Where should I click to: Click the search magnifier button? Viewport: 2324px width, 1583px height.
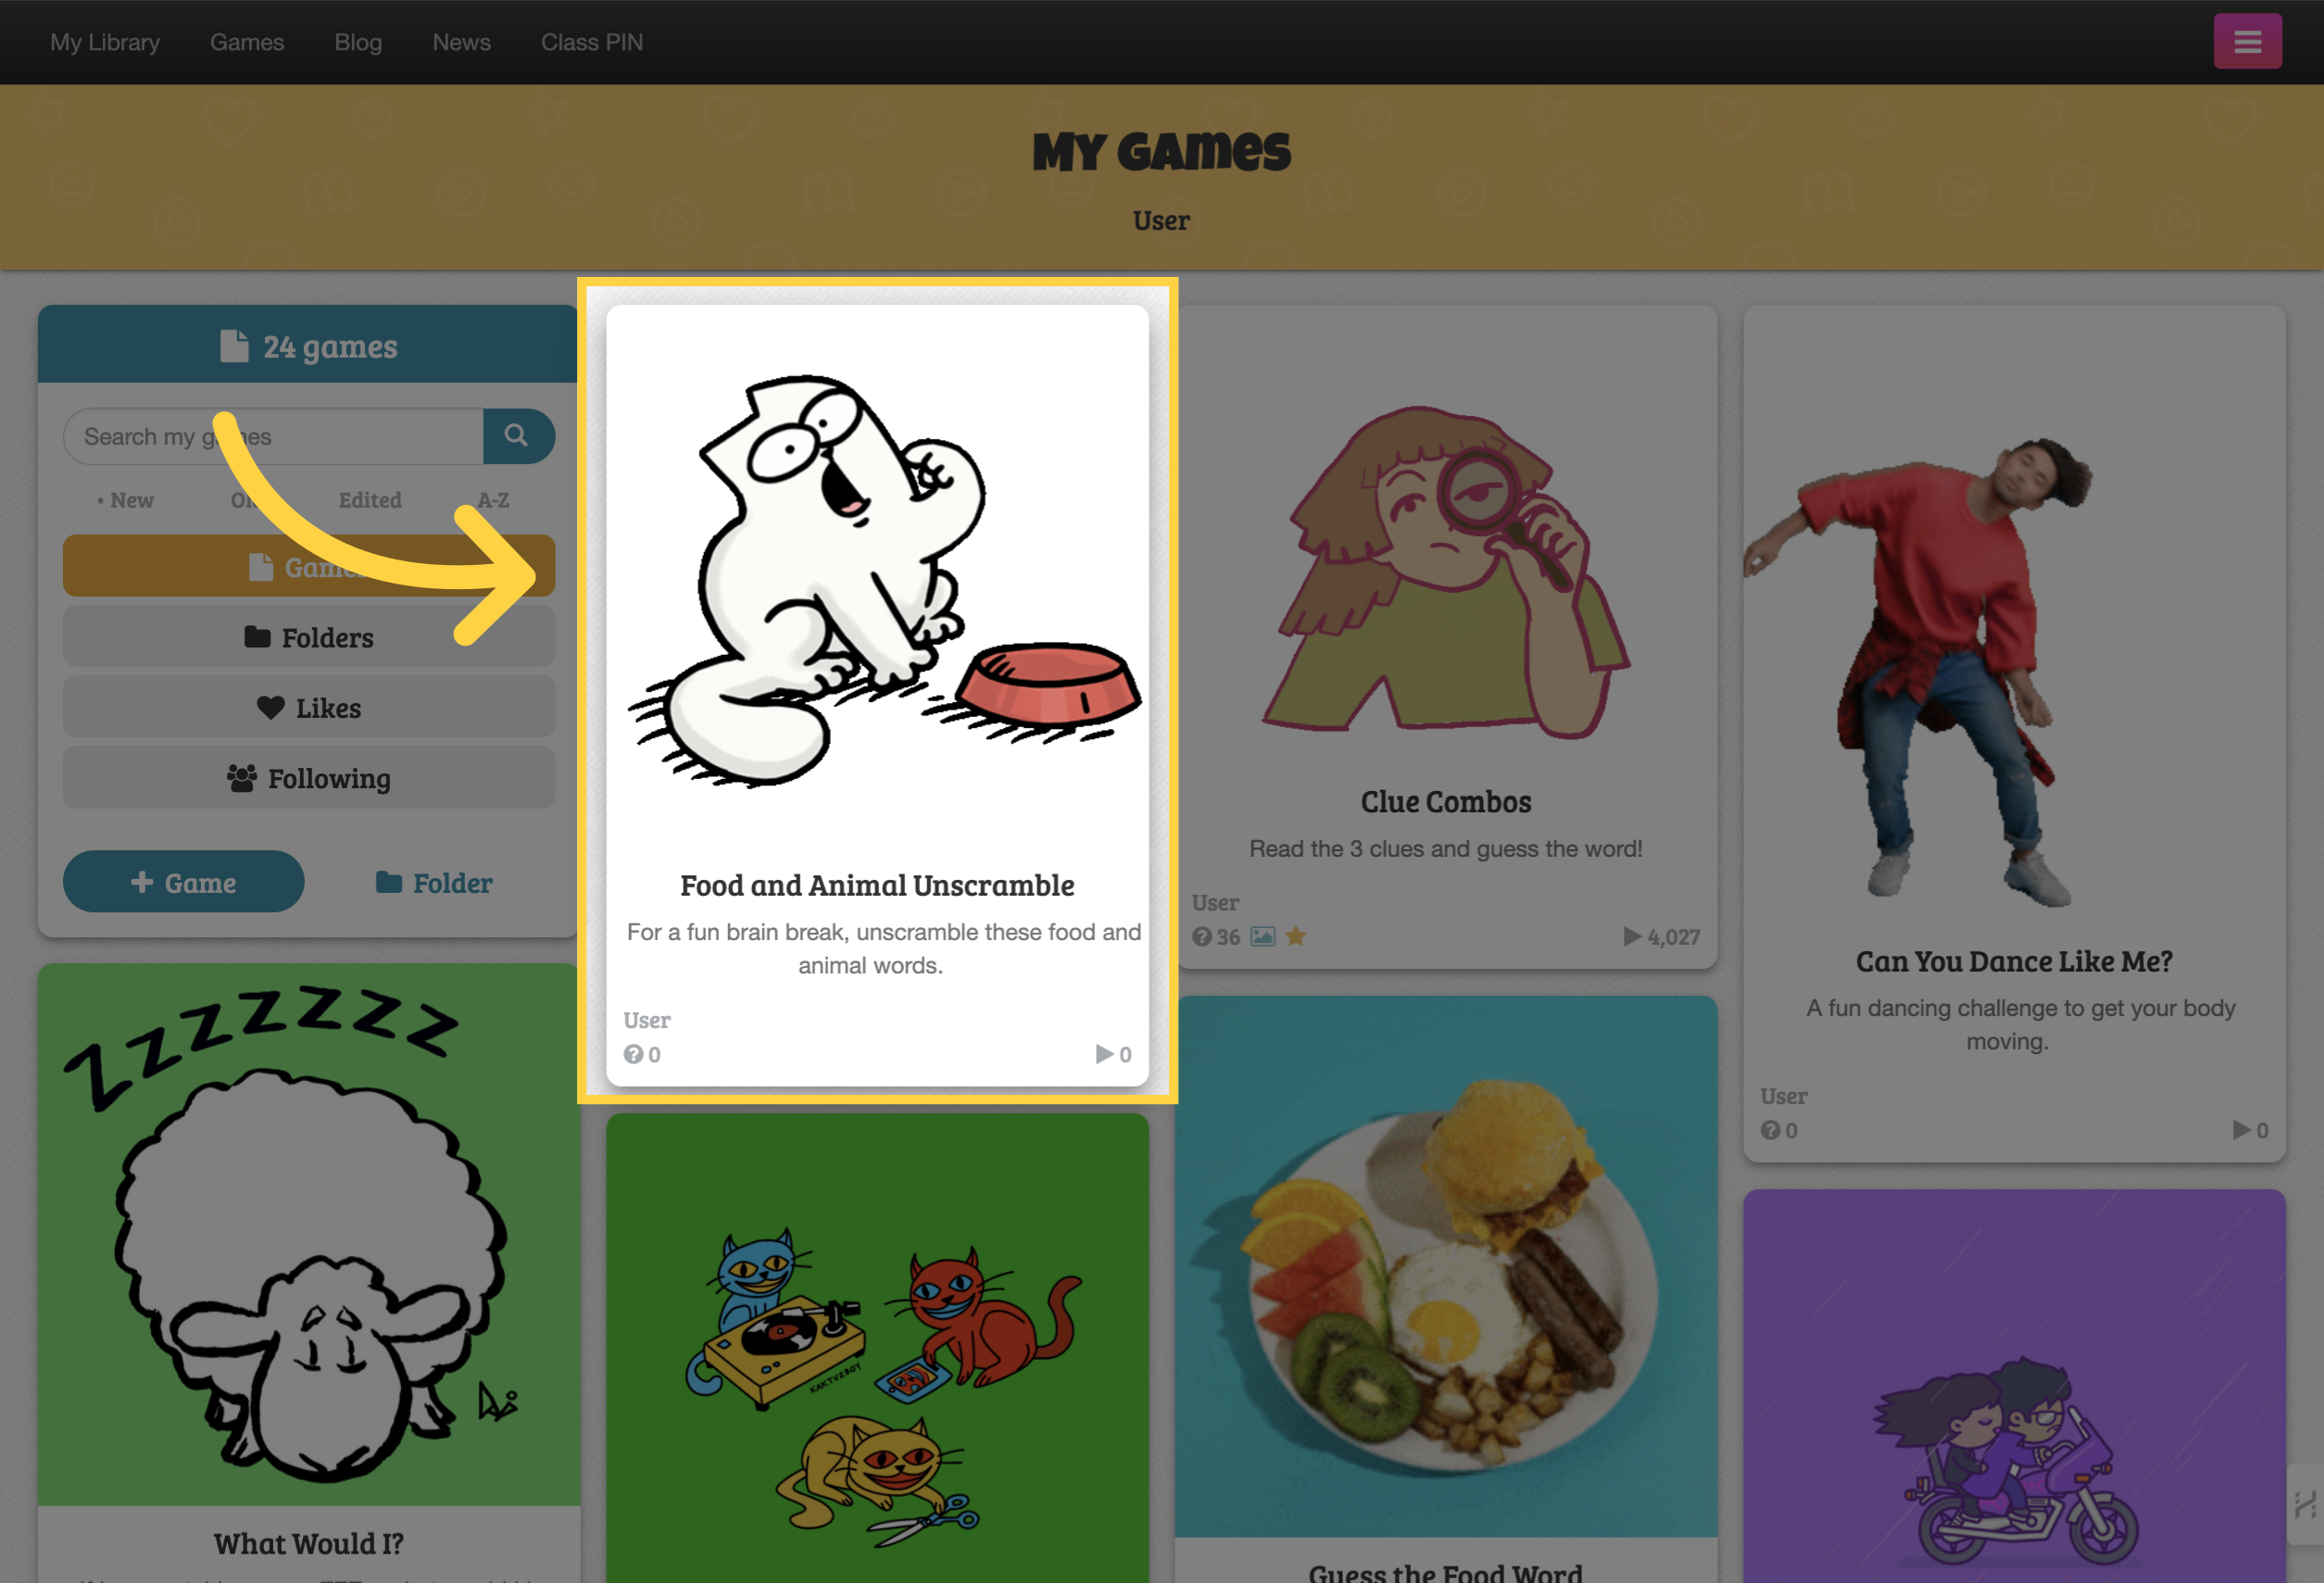pyautogui.click(x=517, y=436)
